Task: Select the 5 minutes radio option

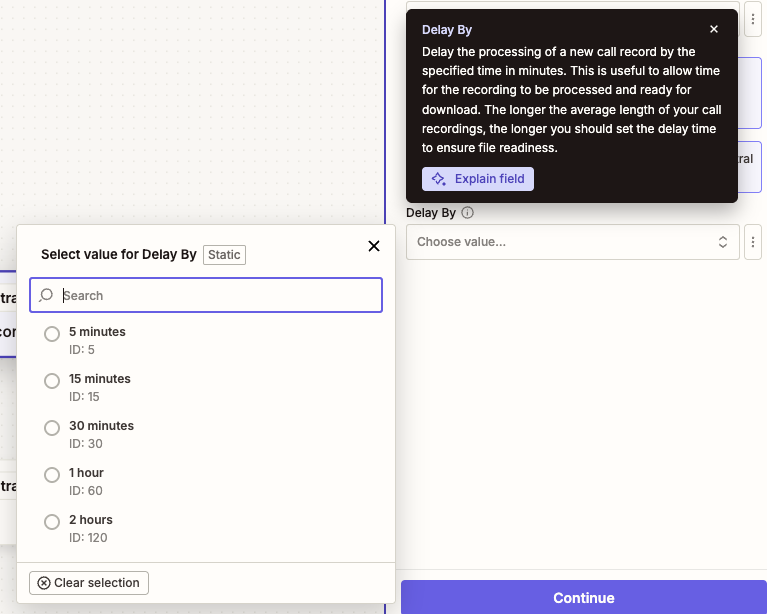Action: (52, 334)
